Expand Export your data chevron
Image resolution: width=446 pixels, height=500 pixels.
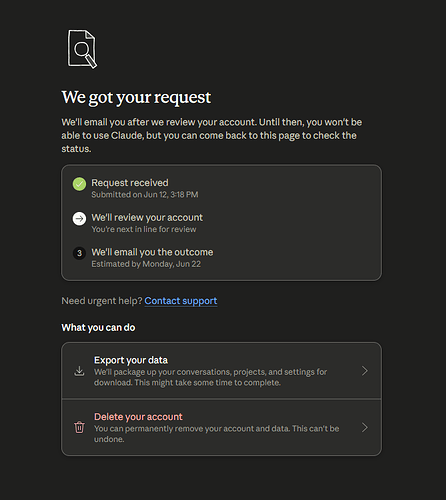pyautogui.click(x=365, y=371)
